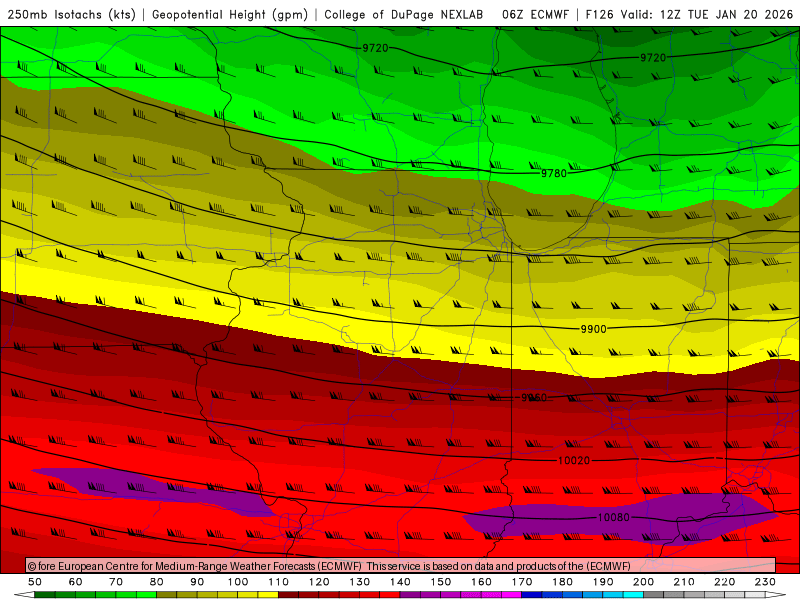The width and height of the screenshot is (800, 600).
Task: Click the legend value 200
Action: [x=643, y=582]
